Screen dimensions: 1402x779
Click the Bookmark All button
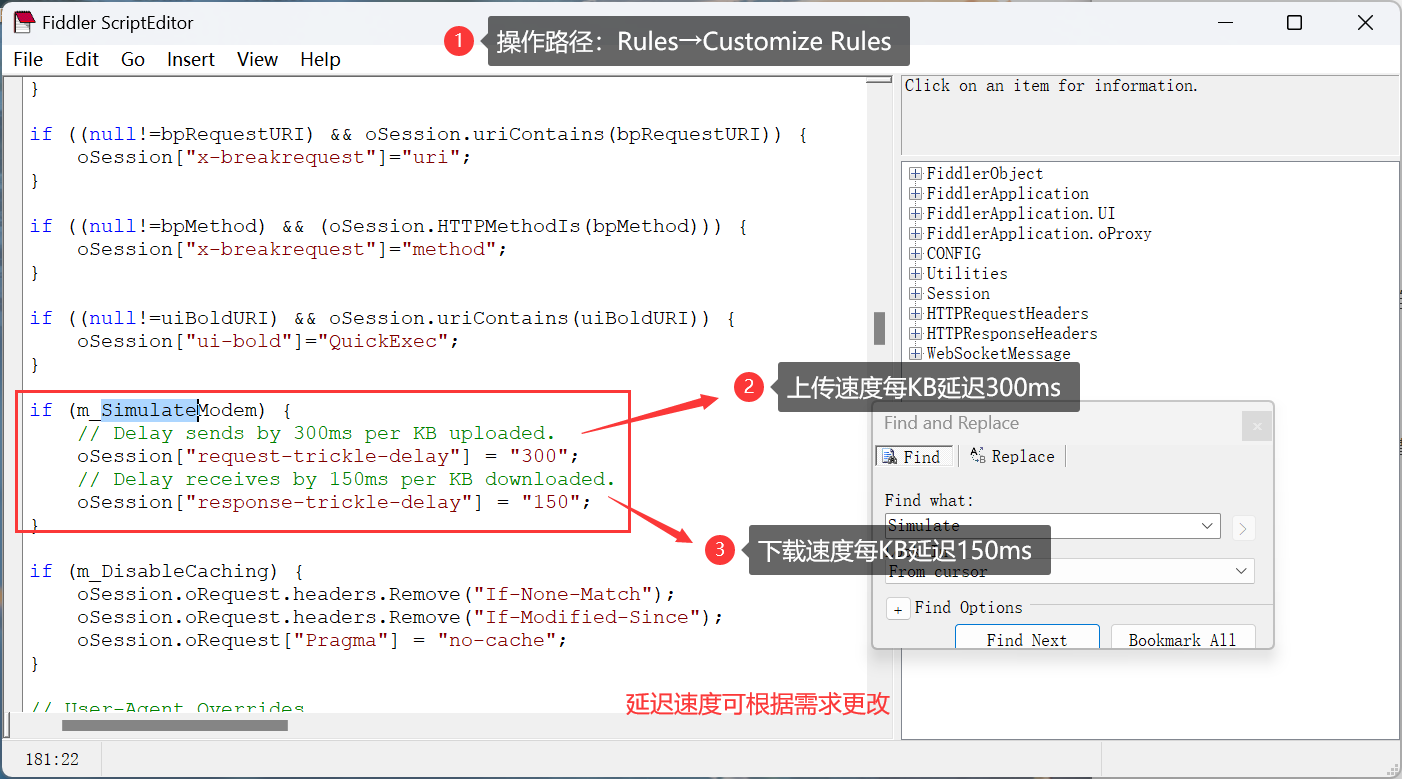point(1182,639)
